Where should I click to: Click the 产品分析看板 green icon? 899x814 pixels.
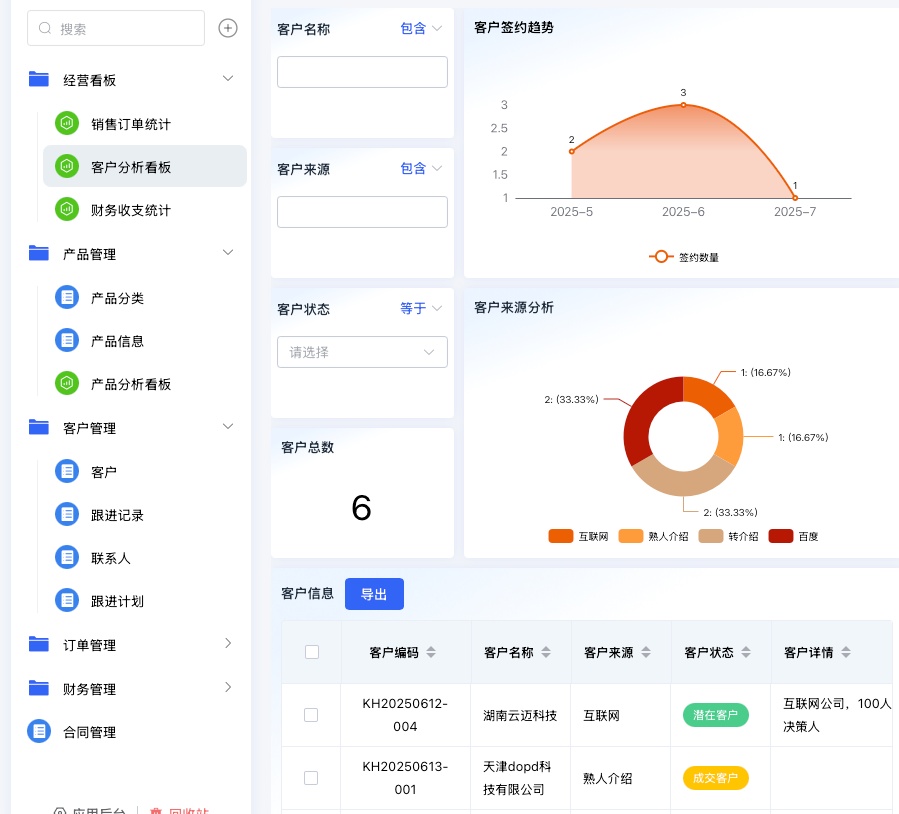coord(66,383)
